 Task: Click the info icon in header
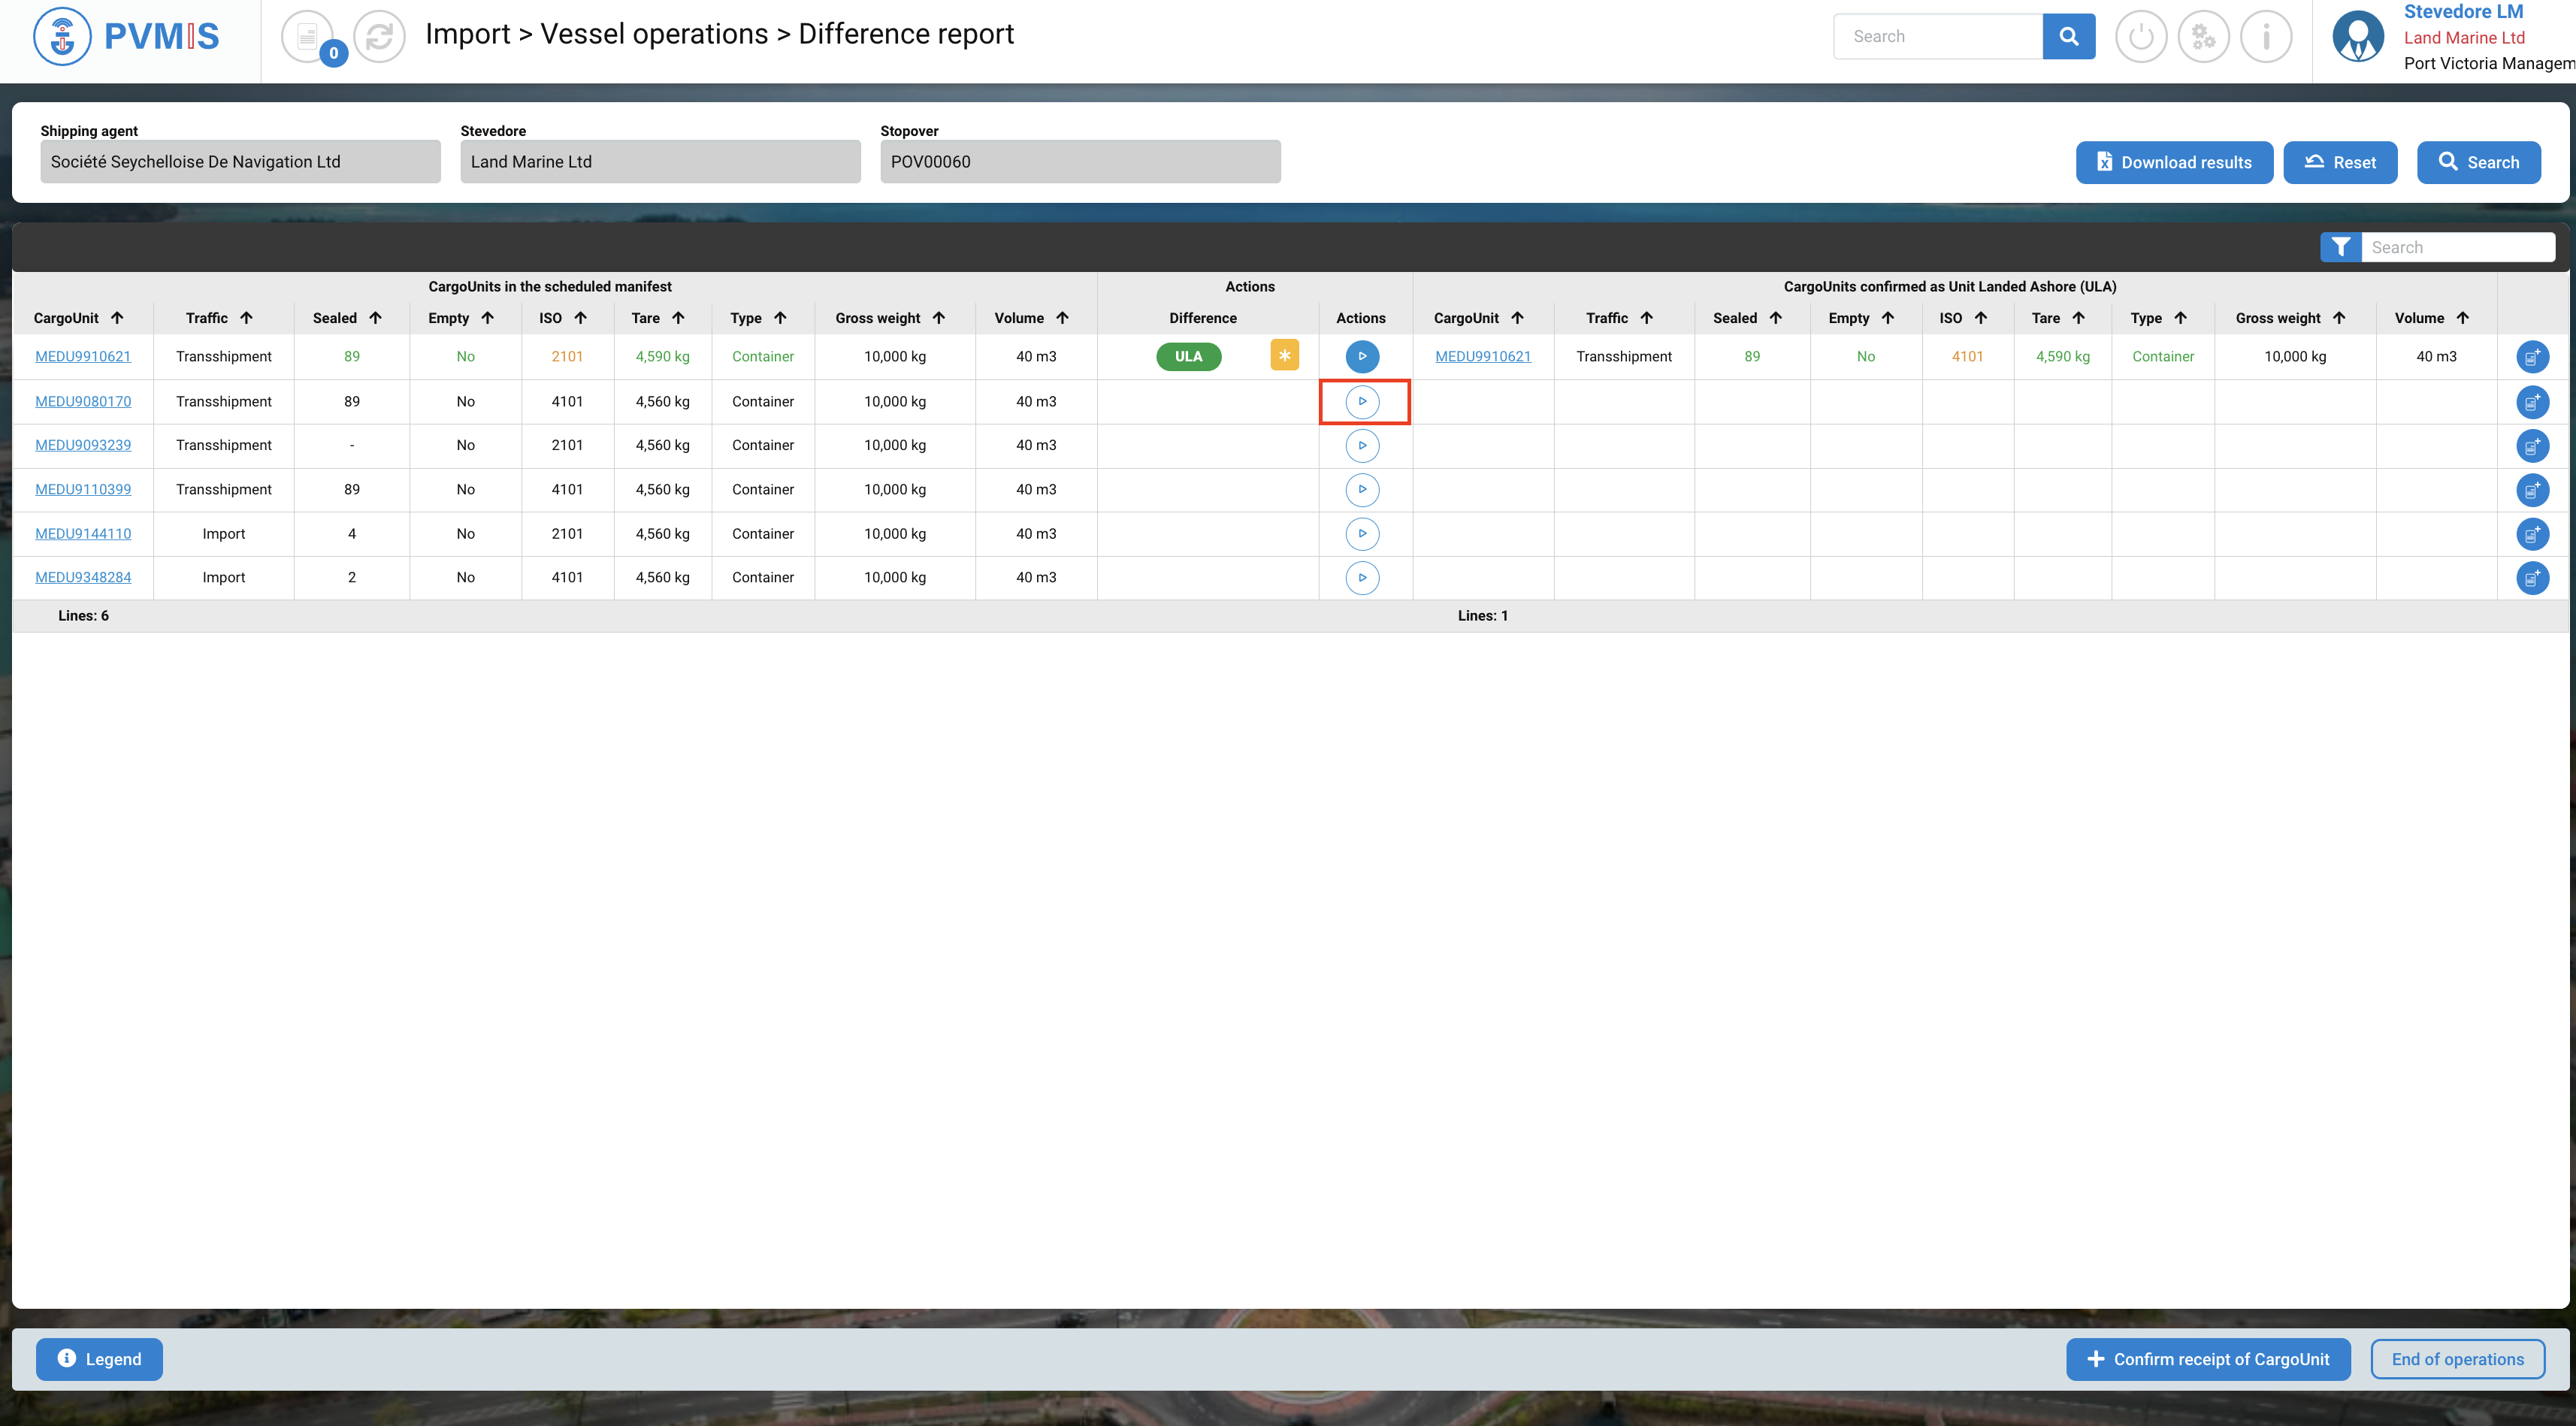pyautogui.click(x=2266, y=37)
